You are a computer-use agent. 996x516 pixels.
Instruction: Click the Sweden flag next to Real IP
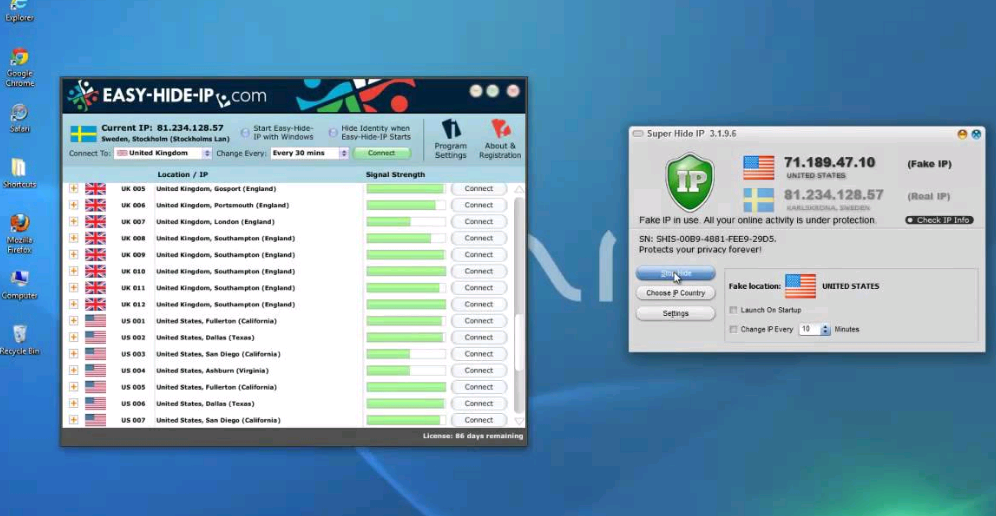pos(758,200)
